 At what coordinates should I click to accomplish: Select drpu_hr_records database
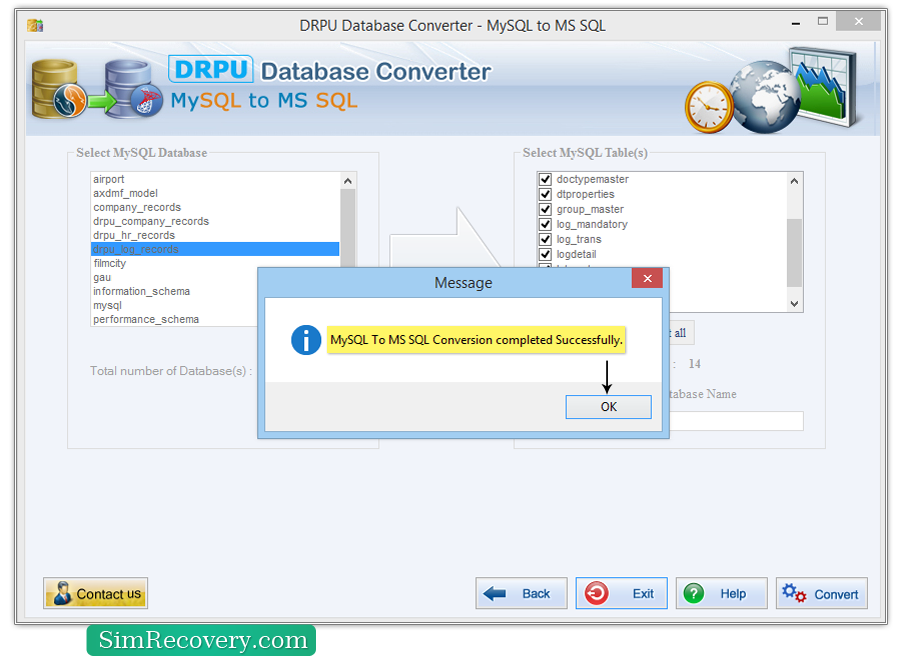click(215, 235)
